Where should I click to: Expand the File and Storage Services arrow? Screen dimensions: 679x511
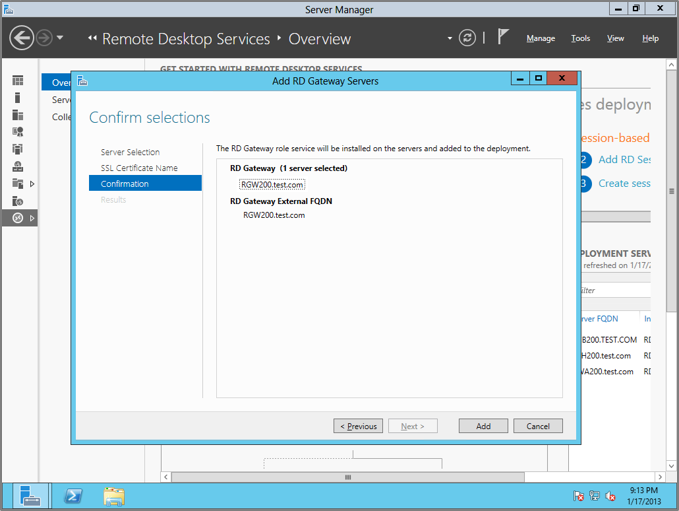(x=32, y=184)
